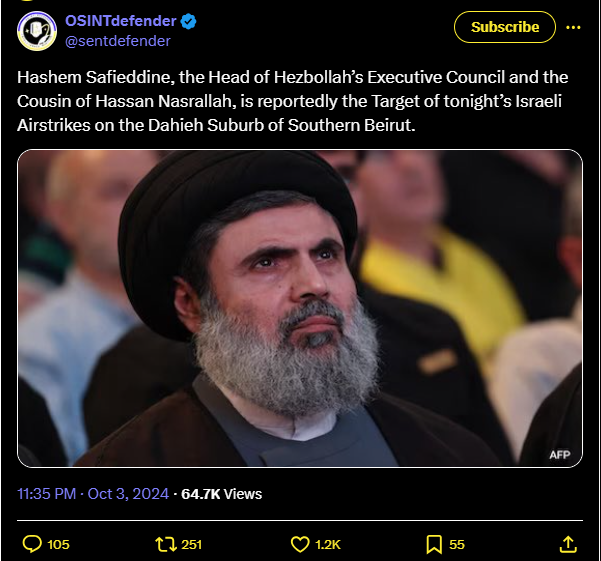
Task: Click the @sentdefender handle
Action: click(x=118, y=41)
